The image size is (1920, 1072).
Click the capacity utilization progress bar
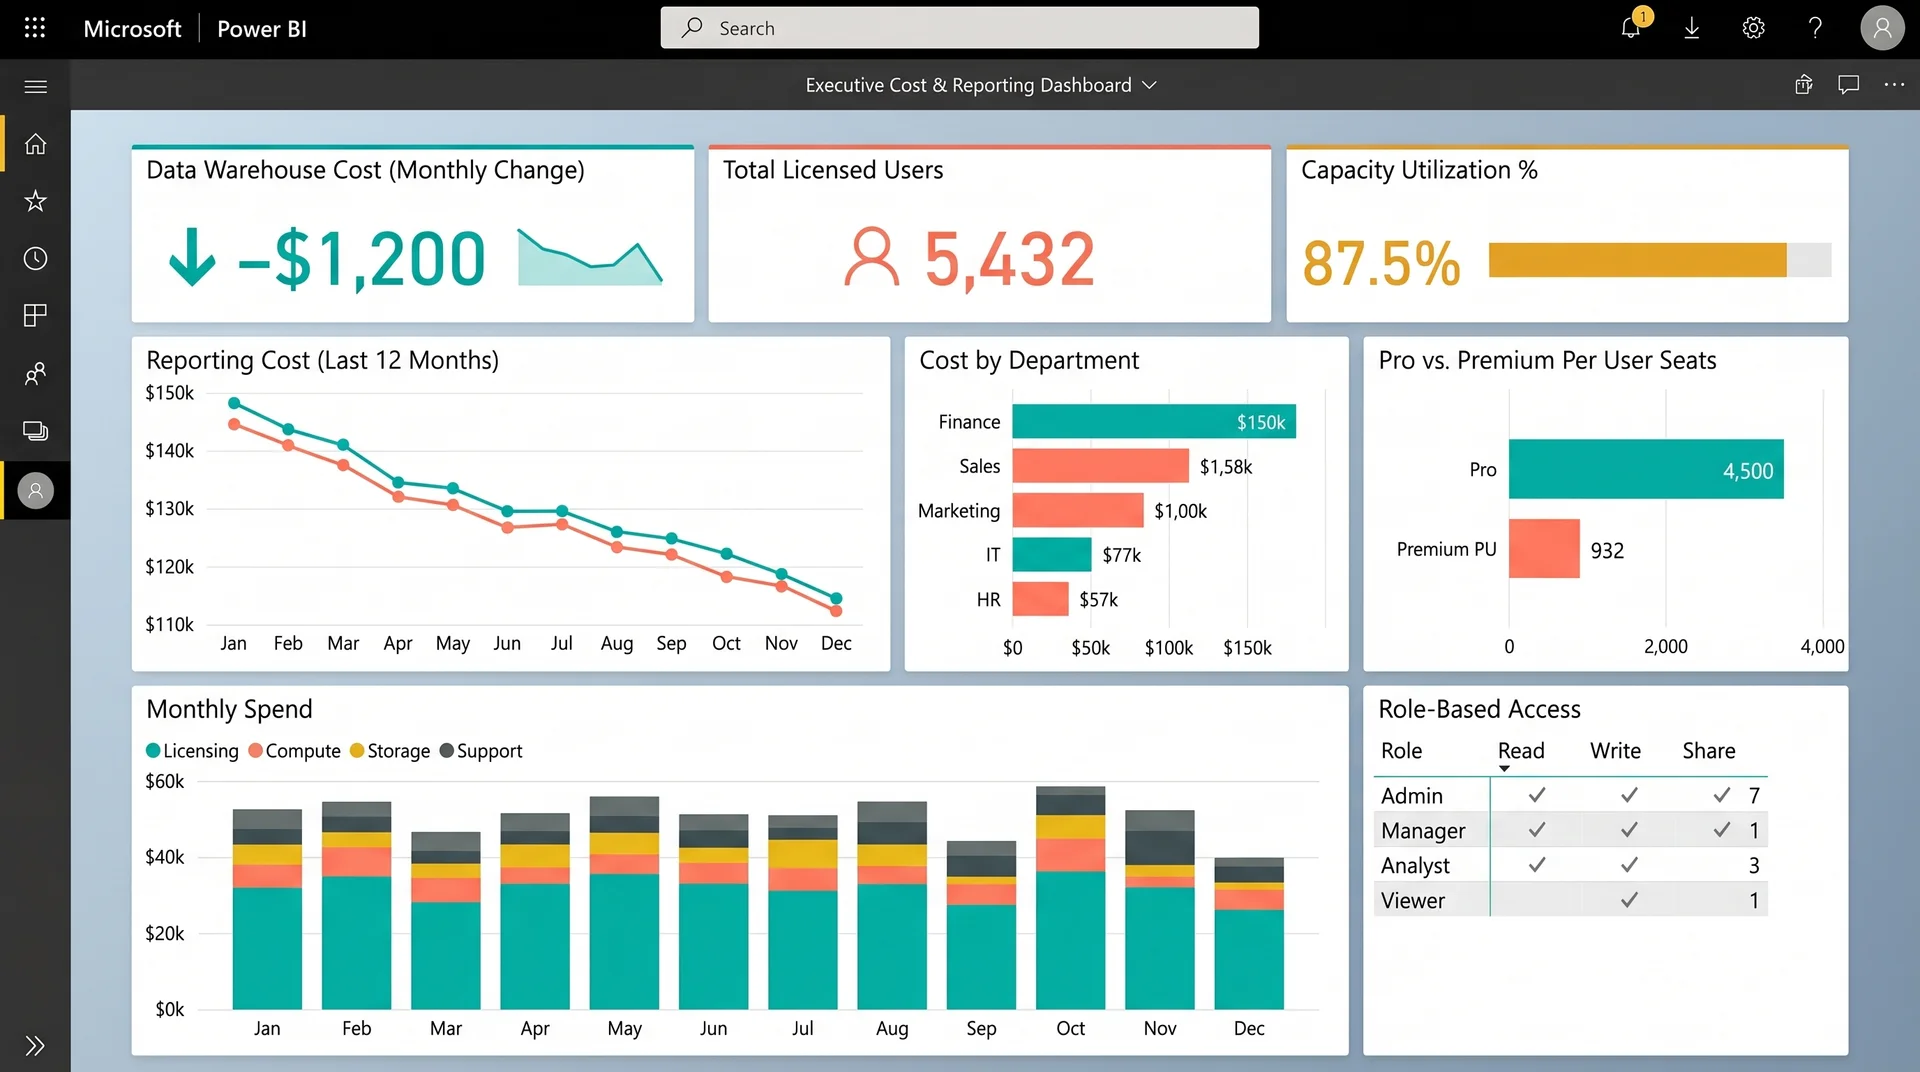pos(1660,260)
